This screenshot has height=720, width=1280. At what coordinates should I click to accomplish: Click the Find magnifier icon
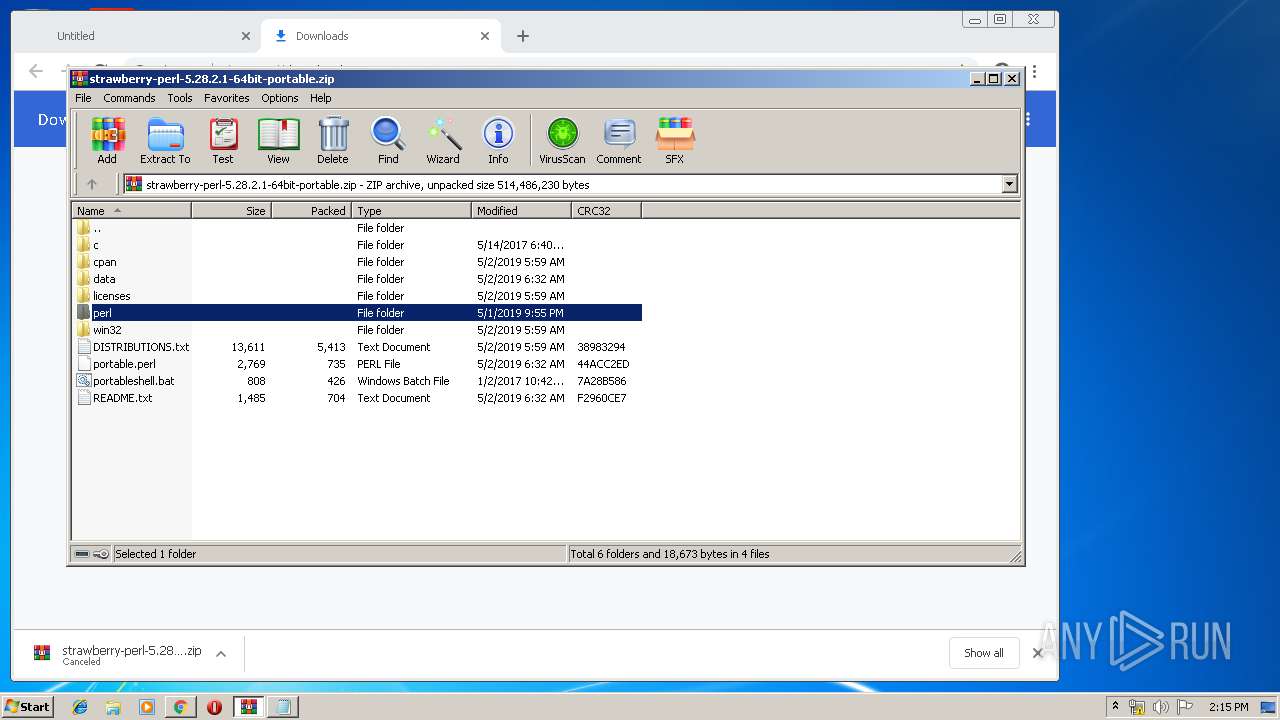pos(388,140)
